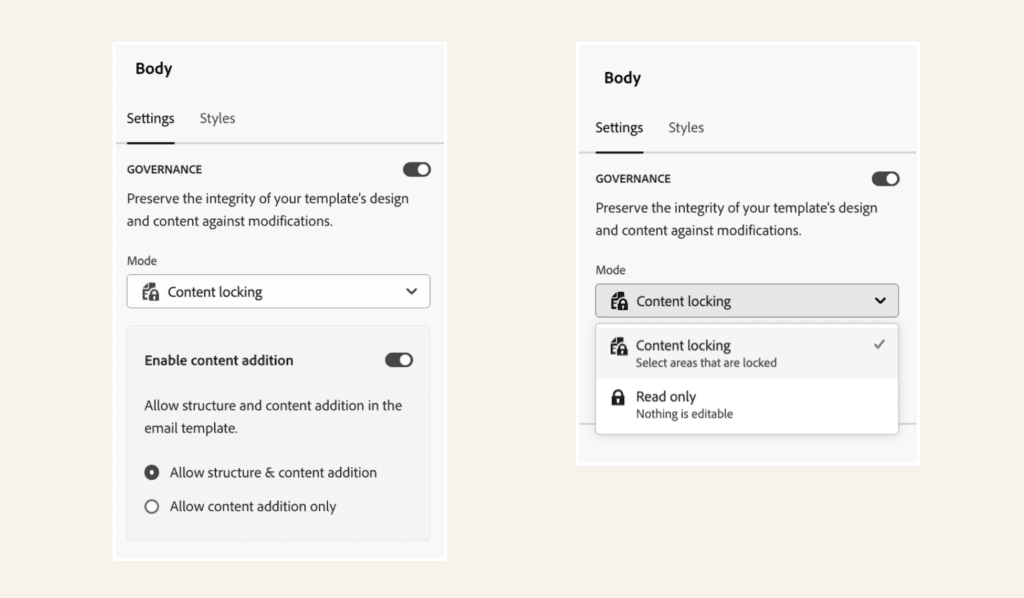The height and width of the screenshot is (598, 1024).
Task: Disable the Enable content addition switch
Action: pyautogui.click(x=399, y=360)
